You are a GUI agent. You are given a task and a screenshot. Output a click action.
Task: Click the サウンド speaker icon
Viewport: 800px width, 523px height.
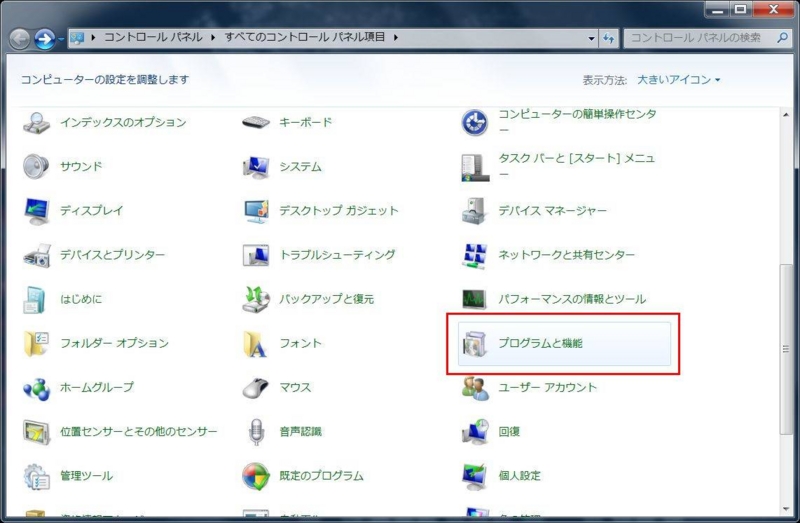(x=36, y=166)
